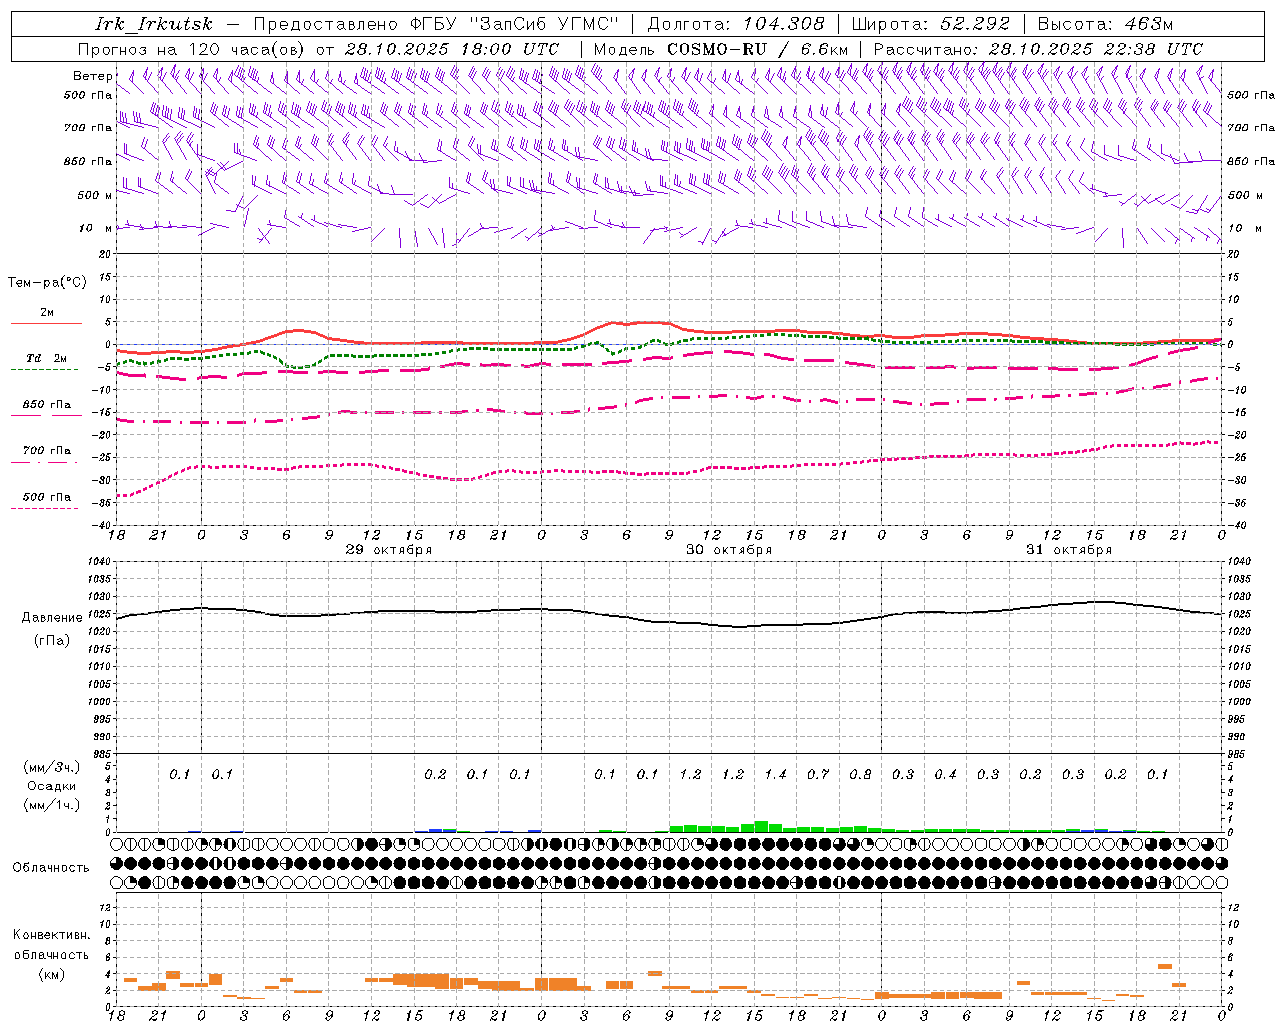This screenshot has width=1280, height=1024.
Task: Select the ЗапСиб УГМС provider text
Action: pyautogui.click(x=545, y=24)
